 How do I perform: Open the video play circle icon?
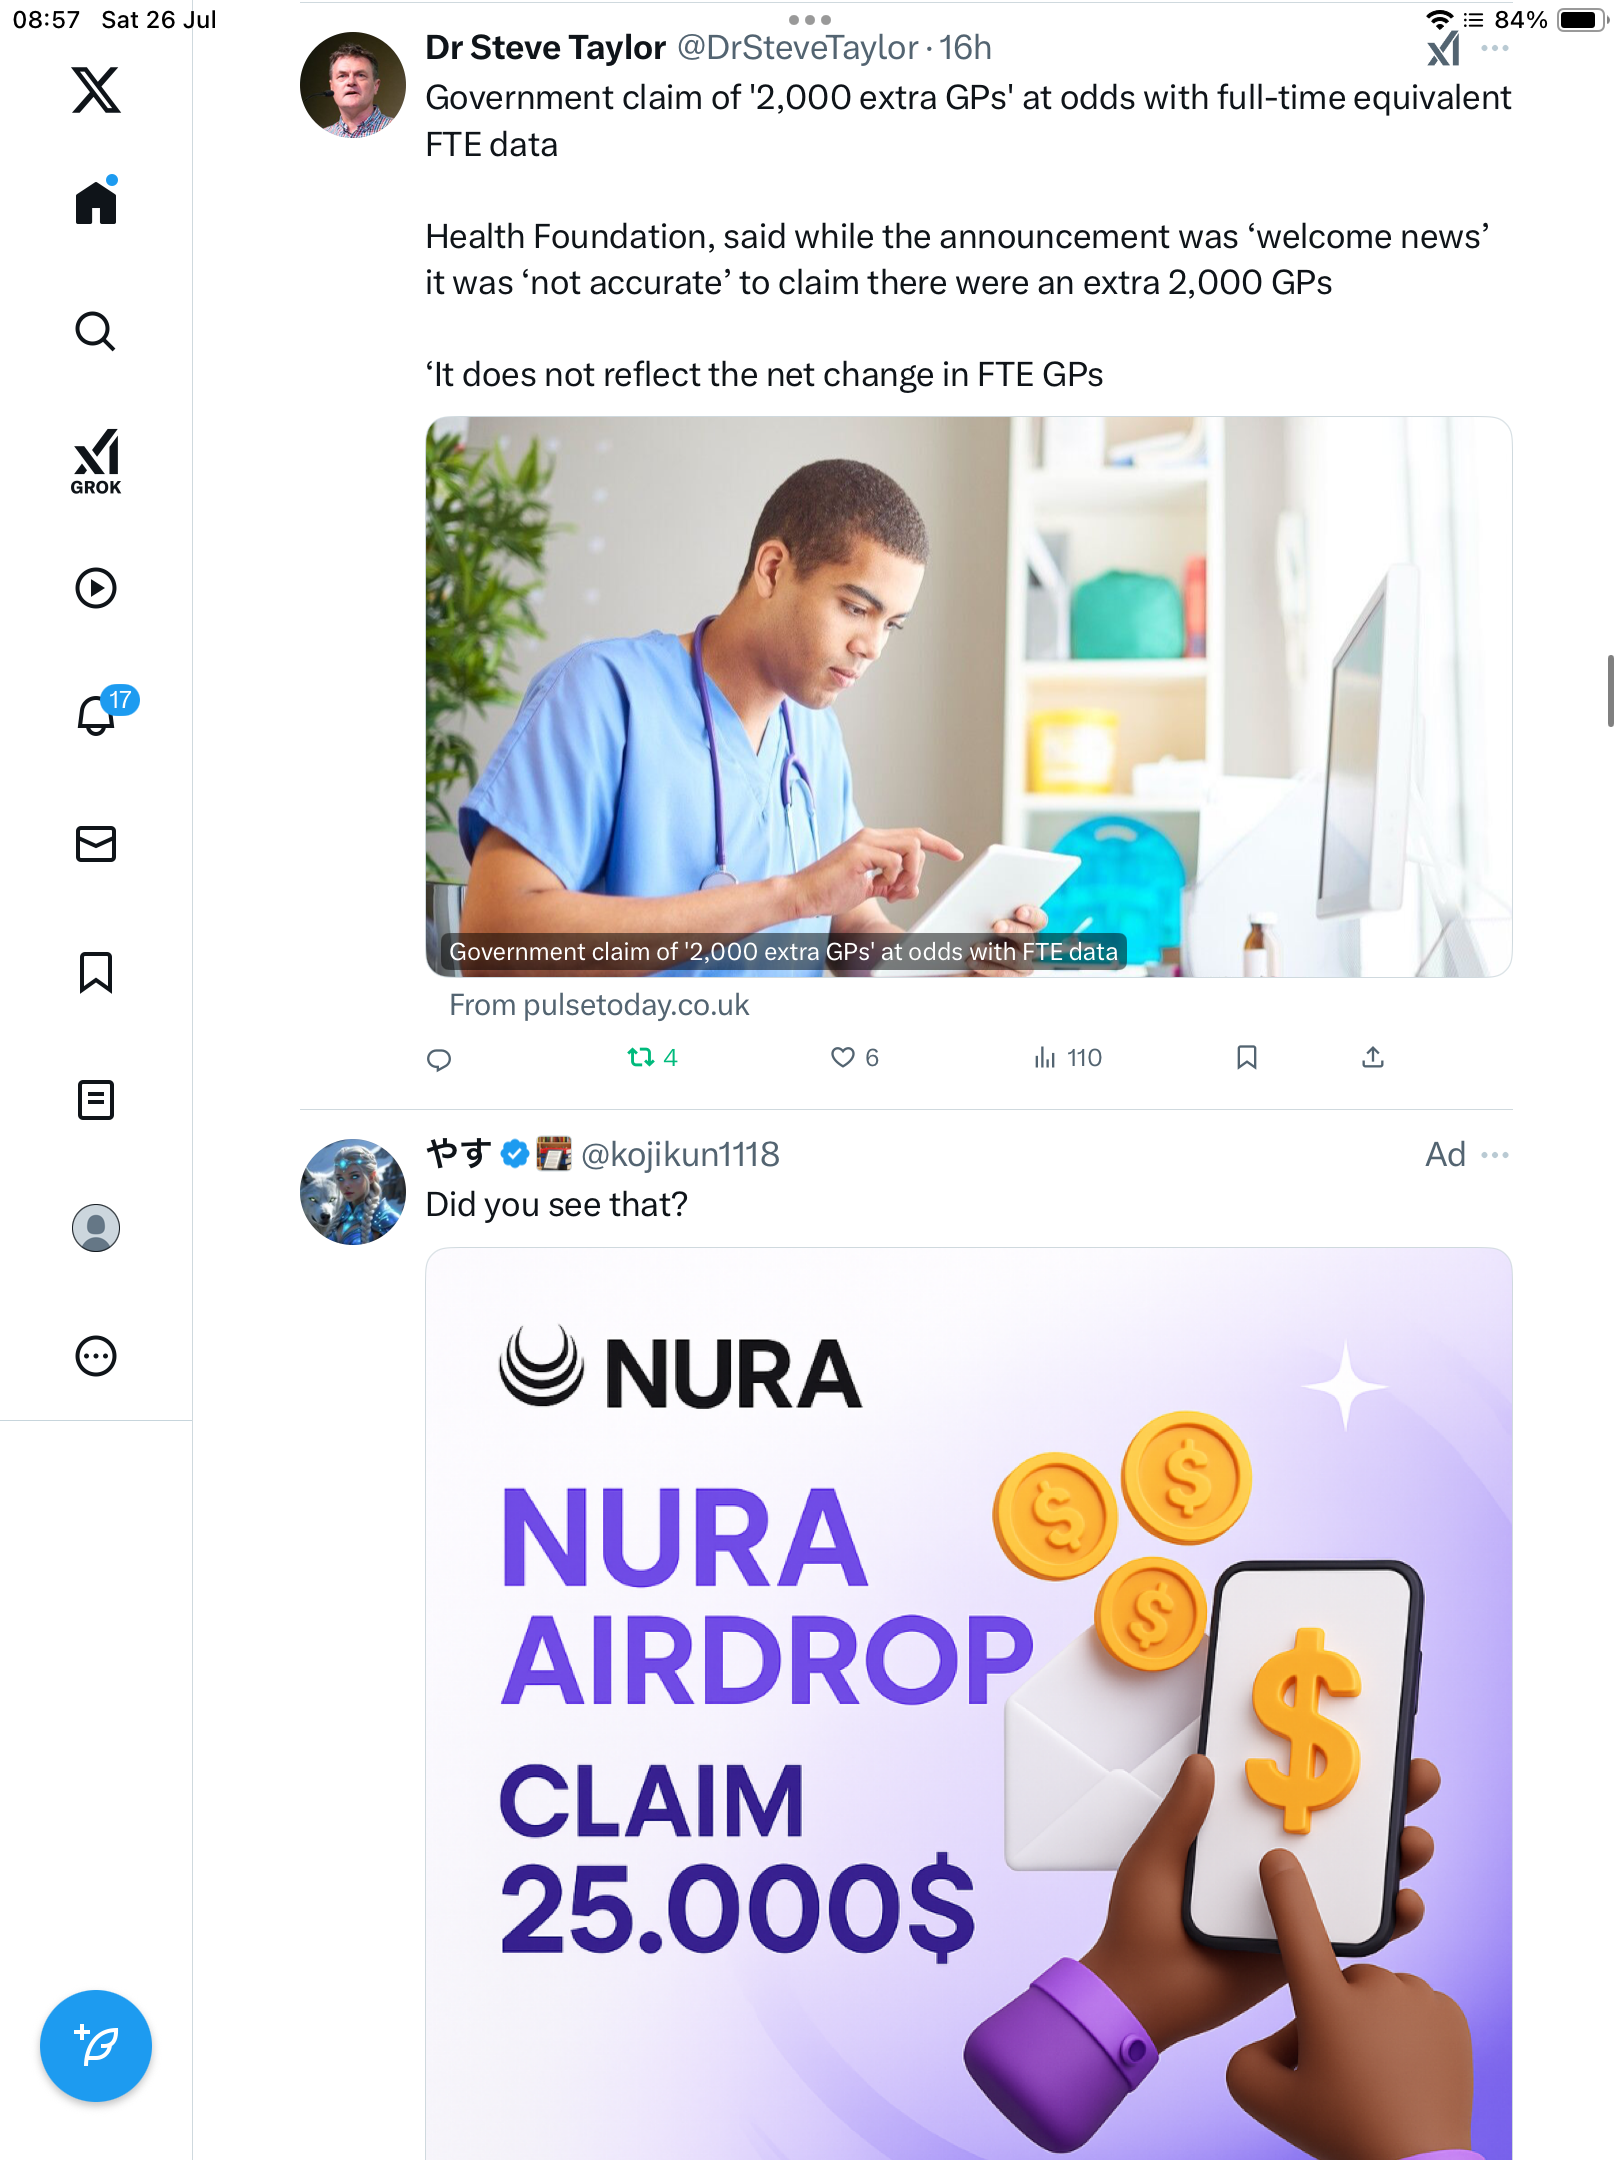pos(96,588)
